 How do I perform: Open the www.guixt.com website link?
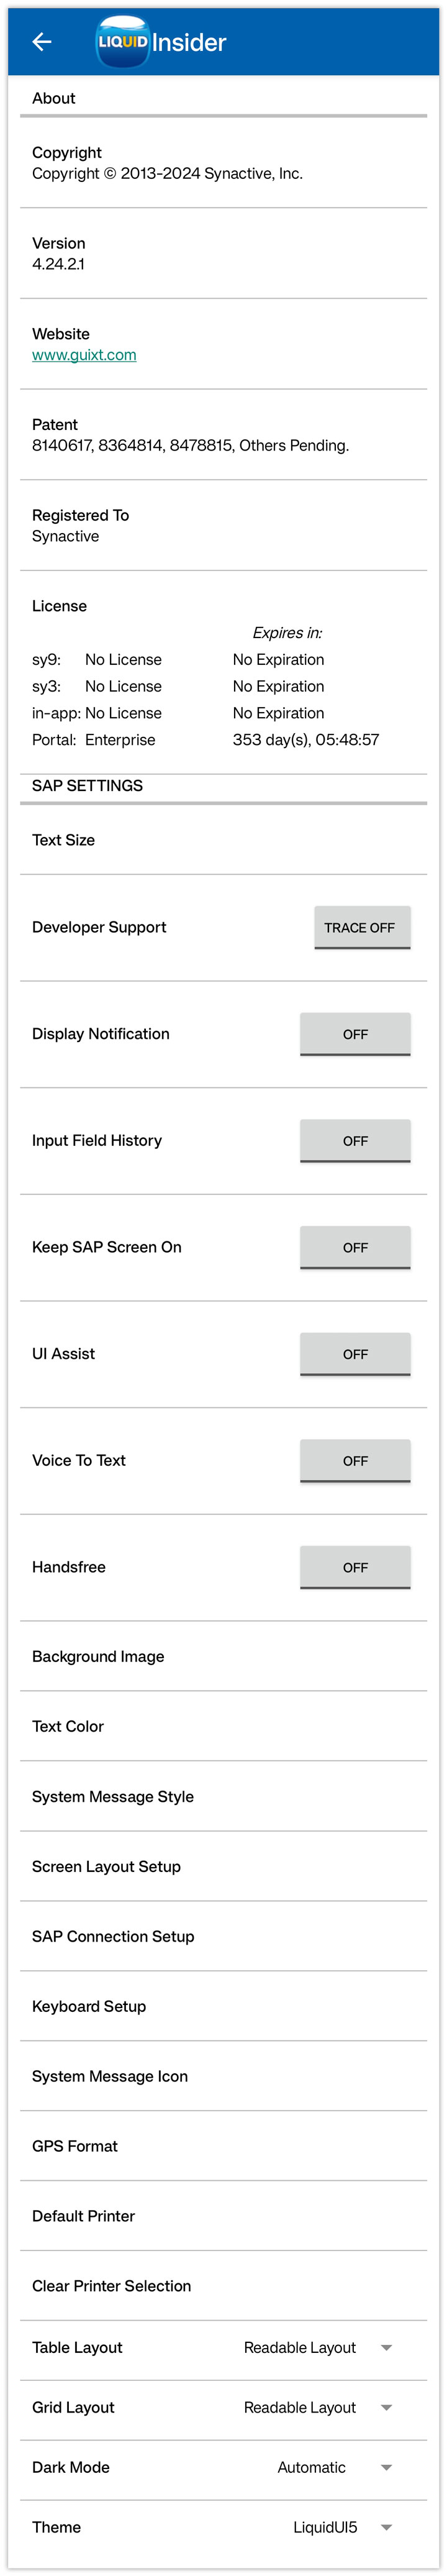click(x=84, y=355)
